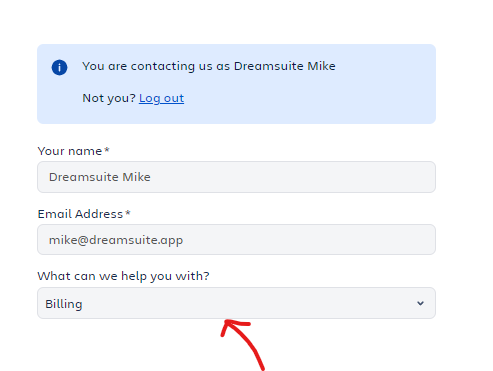Click the "You are contacting us as" banner text
The height and width of the screenshot is (371, 493).
pyautogui.click(x=156, y=66)
